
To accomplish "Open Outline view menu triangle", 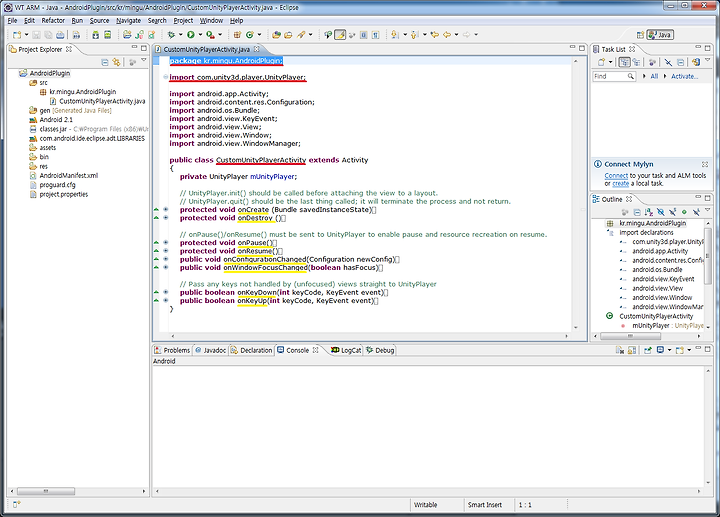I will coord(708,210).
